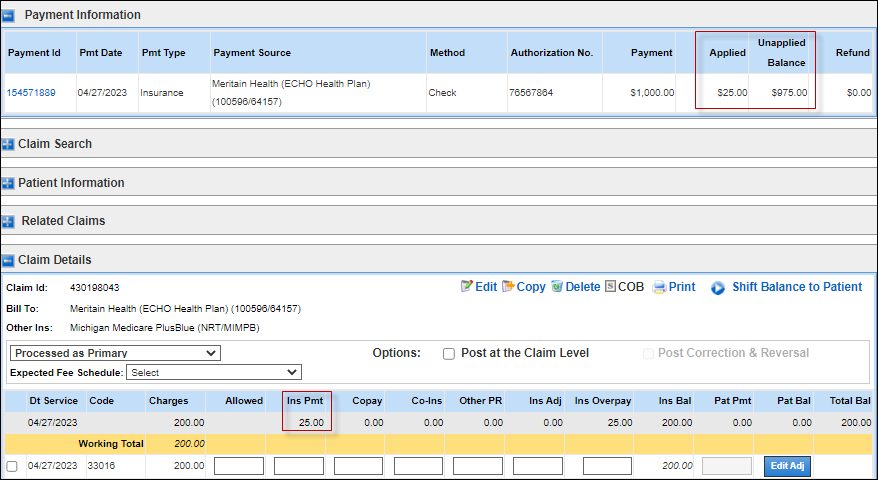Check the 33016 service line checkbox
The image size is (878, 480).
point(12,466)
